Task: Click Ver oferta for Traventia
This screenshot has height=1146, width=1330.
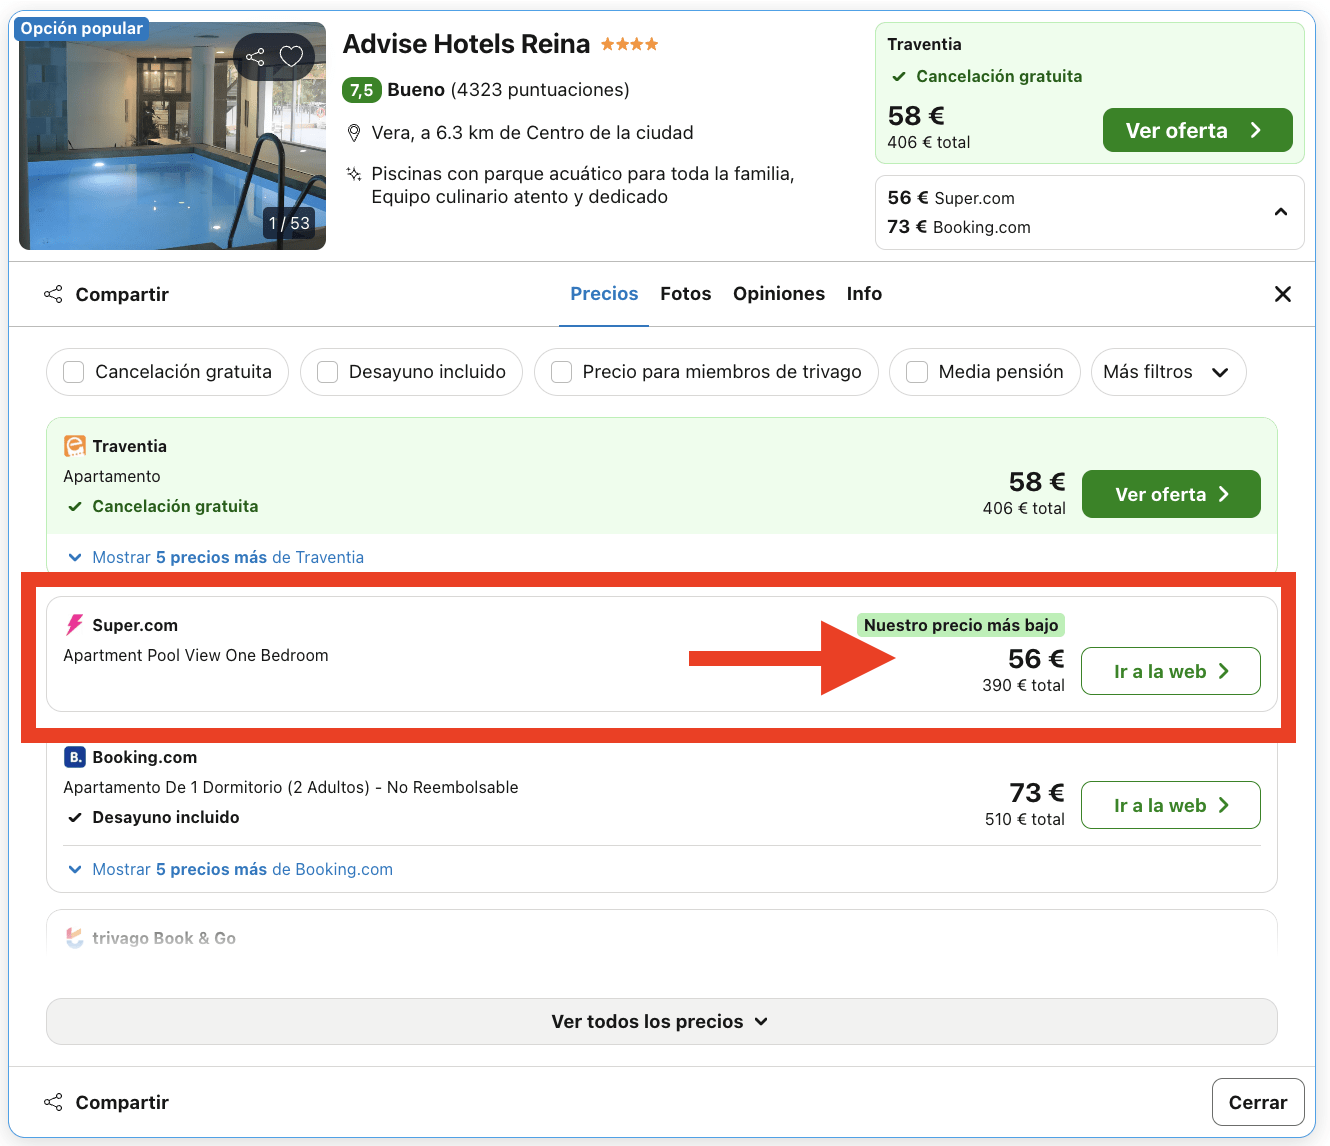Action: pos(1170,493)
